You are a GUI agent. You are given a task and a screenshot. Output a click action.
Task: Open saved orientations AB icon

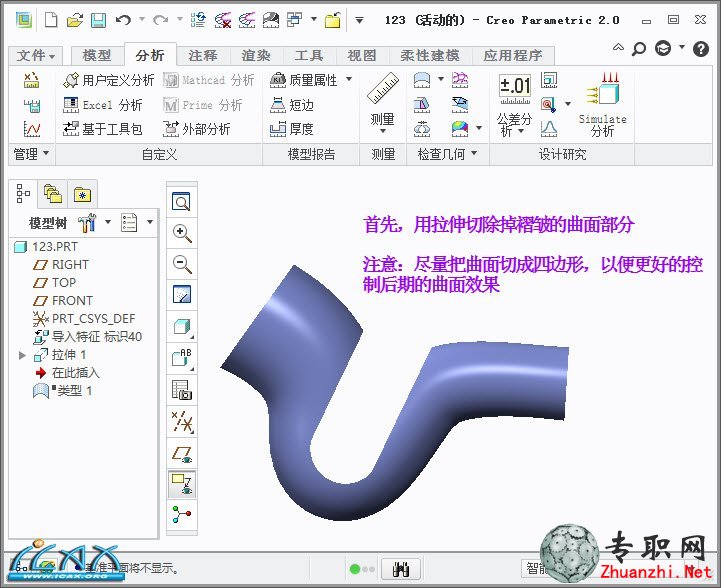point(182,358)
